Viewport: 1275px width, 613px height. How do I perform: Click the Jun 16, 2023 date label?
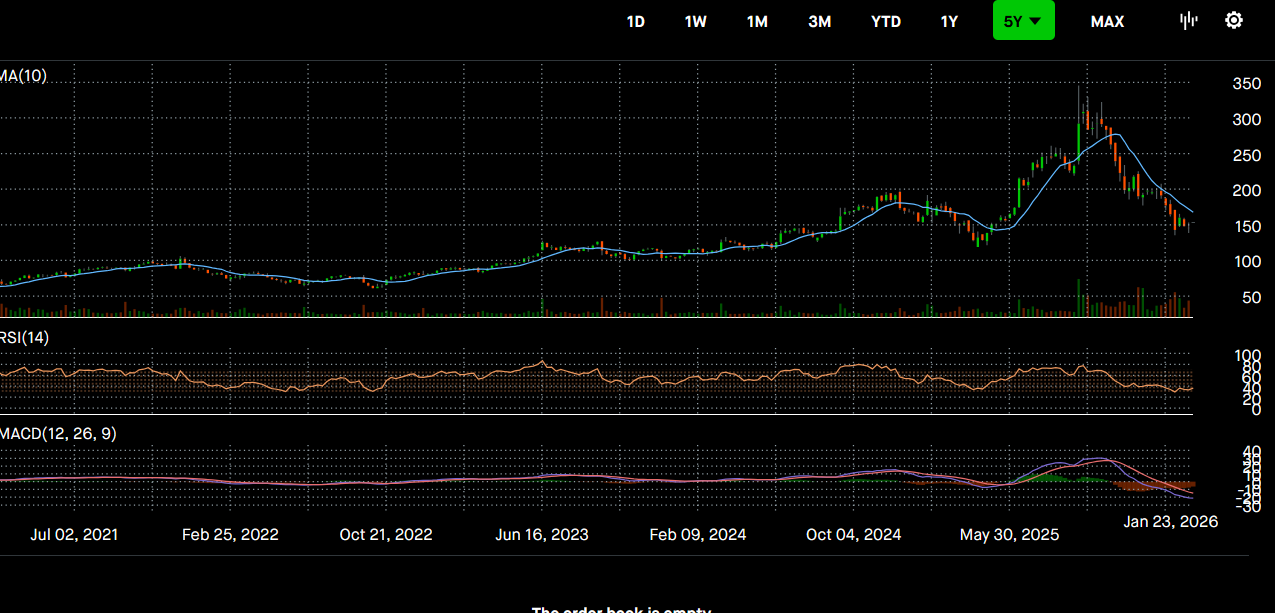coord(542,535)
